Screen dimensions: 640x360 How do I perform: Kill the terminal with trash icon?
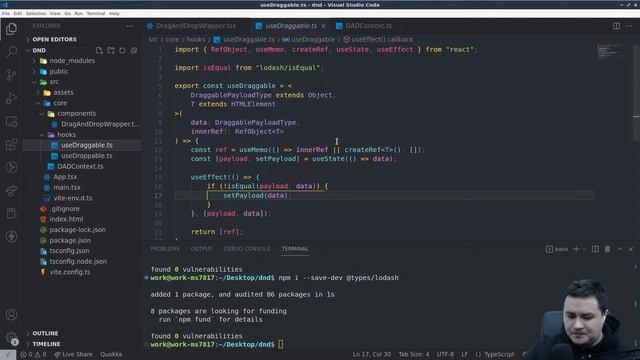[607, 249]
